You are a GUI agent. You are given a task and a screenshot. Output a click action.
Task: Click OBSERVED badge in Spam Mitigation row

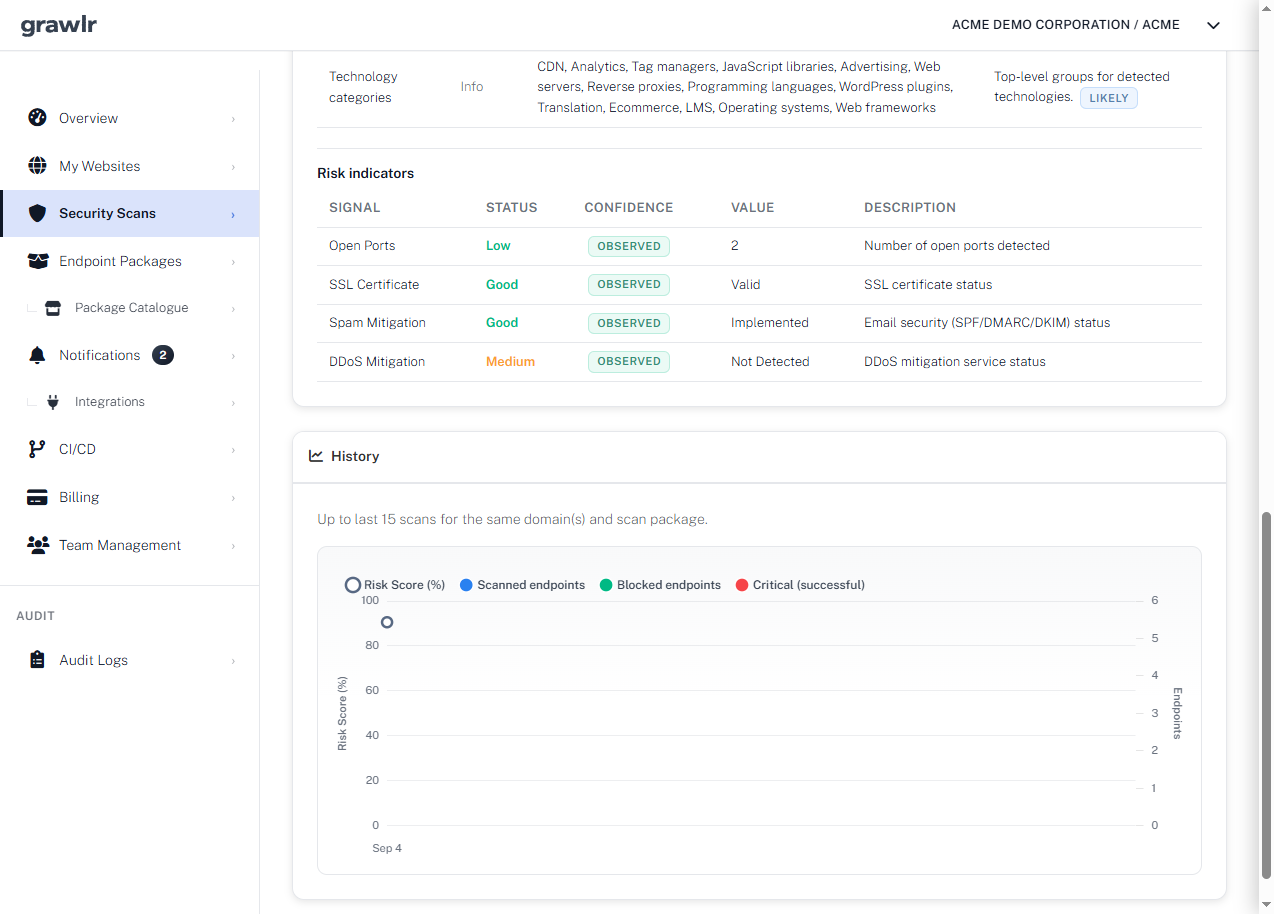pyautogui.click(x=629, y=323)
